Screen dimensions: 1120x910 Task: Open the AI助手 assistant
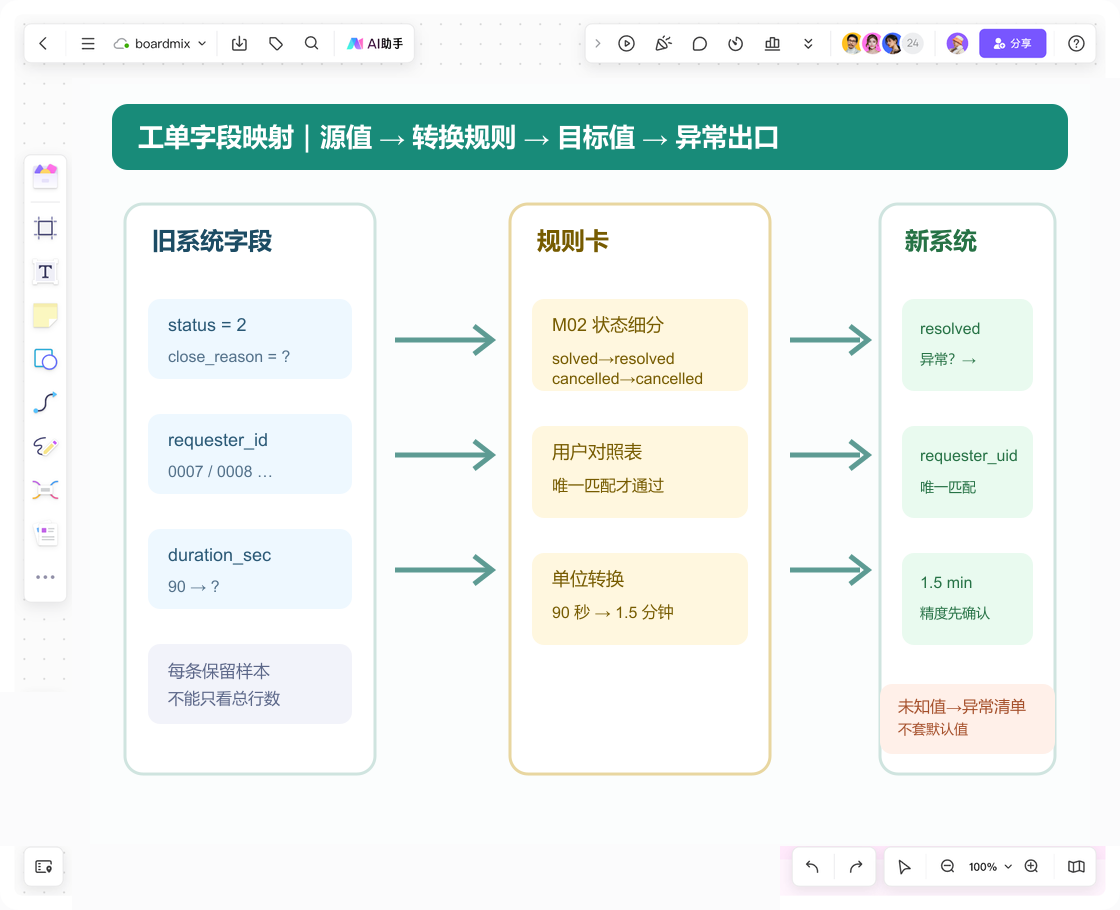click(375, 44)
